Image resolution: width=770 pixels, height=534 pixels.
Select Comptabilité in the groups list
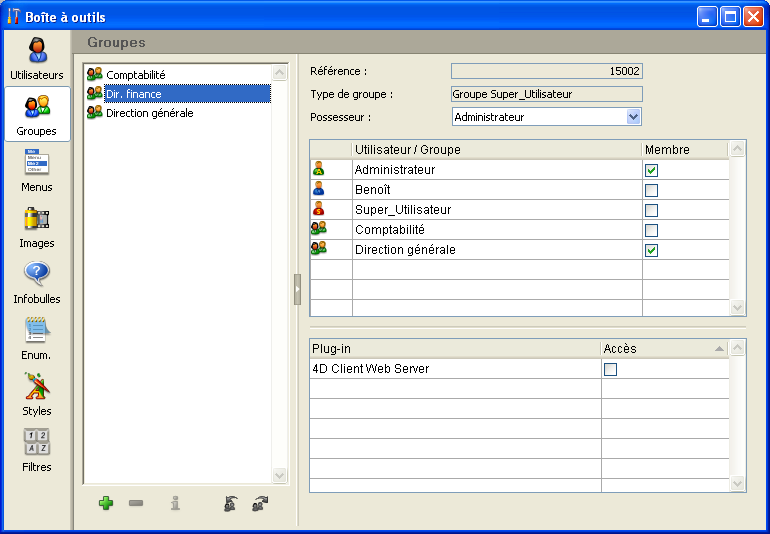click(136, 75)
